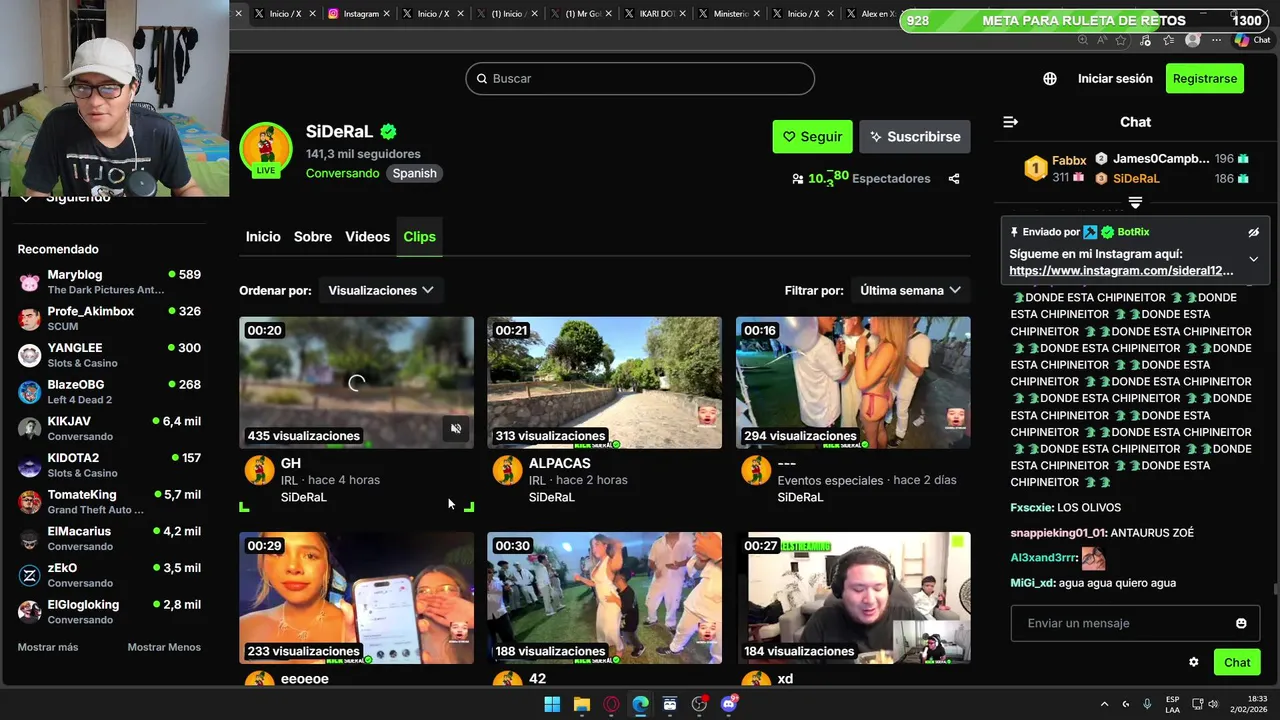This screenshot has height=720, width=1280.
Task: Expand the pinned BotRix message chevron
Action: pos(1253,259)
